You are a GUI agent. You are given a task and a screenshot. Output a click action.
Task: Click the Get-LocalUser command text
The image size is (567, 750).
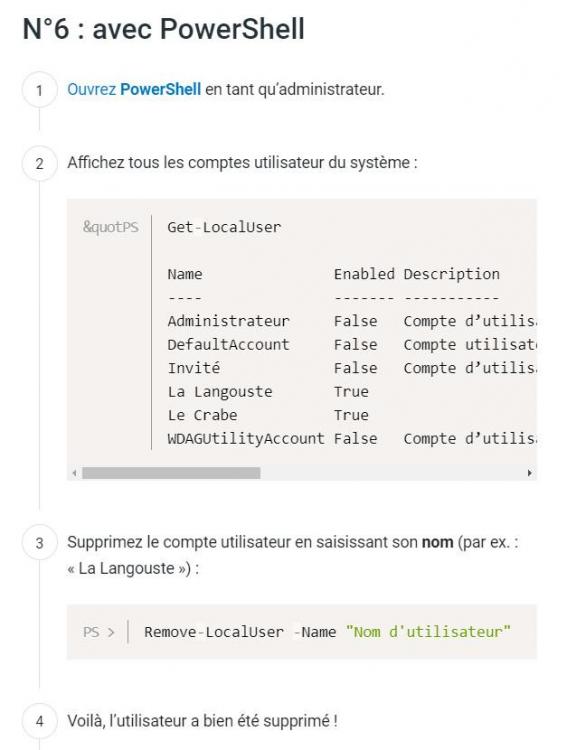coord(224,227)
